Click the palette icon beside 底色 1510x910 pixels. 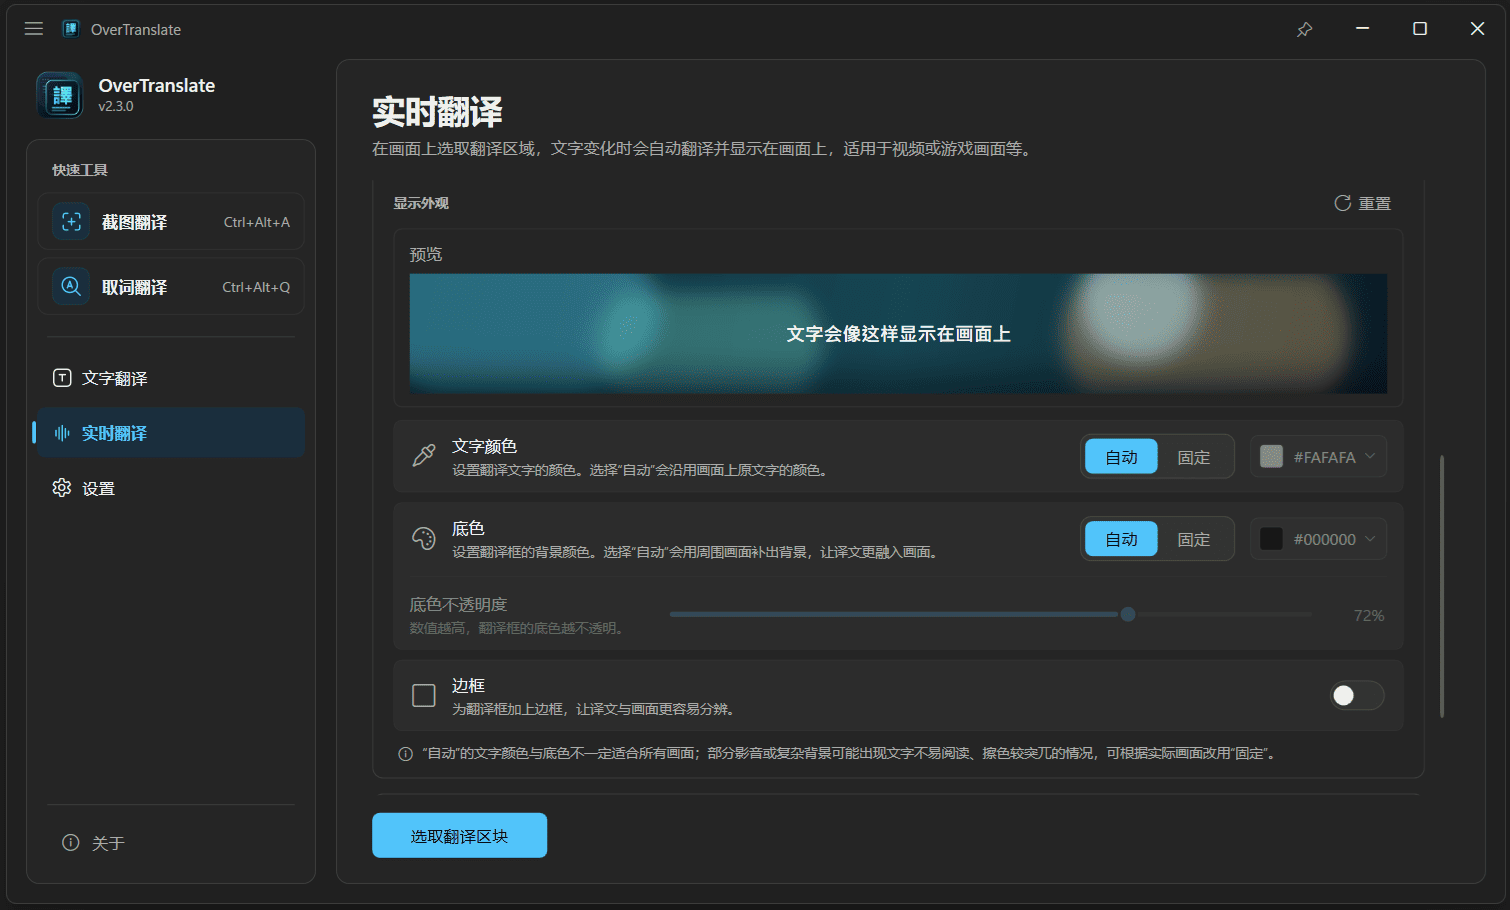click(424, 538)
